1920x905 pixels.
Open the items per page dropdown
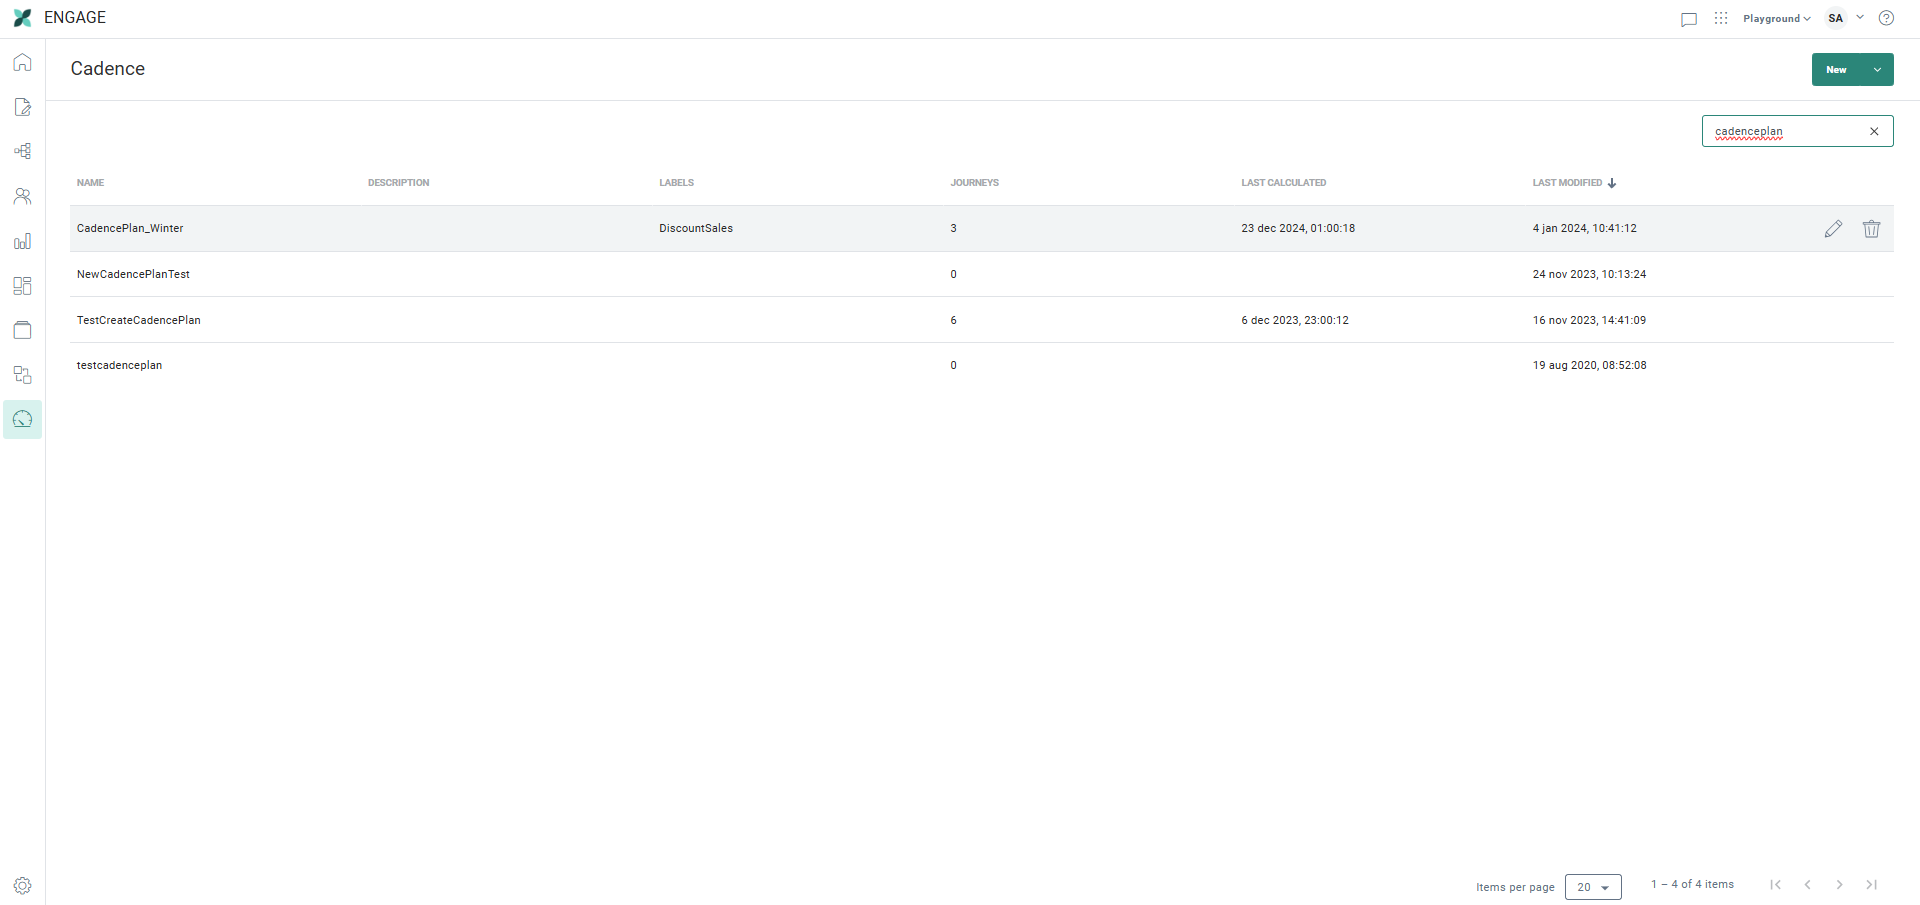pos(1592,887)
